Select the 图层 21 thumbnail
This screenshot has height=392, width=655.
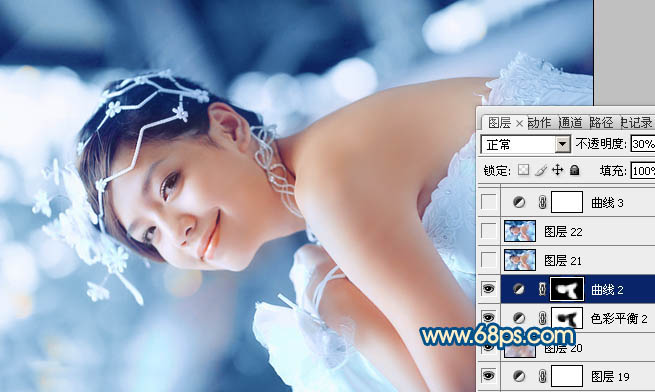(520, 260)
